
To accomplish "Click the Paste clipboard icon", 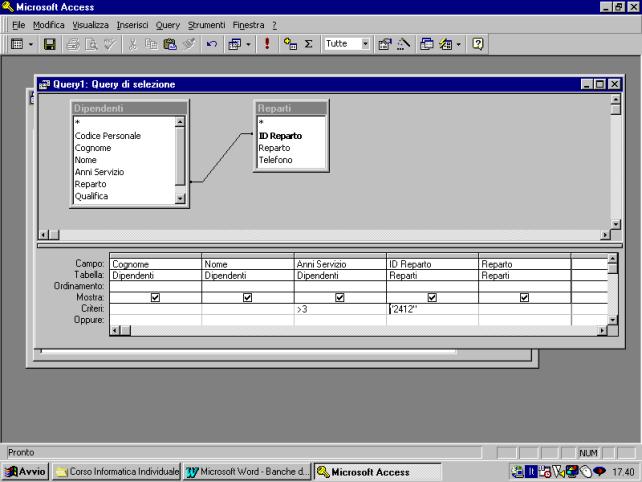I will 170,44.
